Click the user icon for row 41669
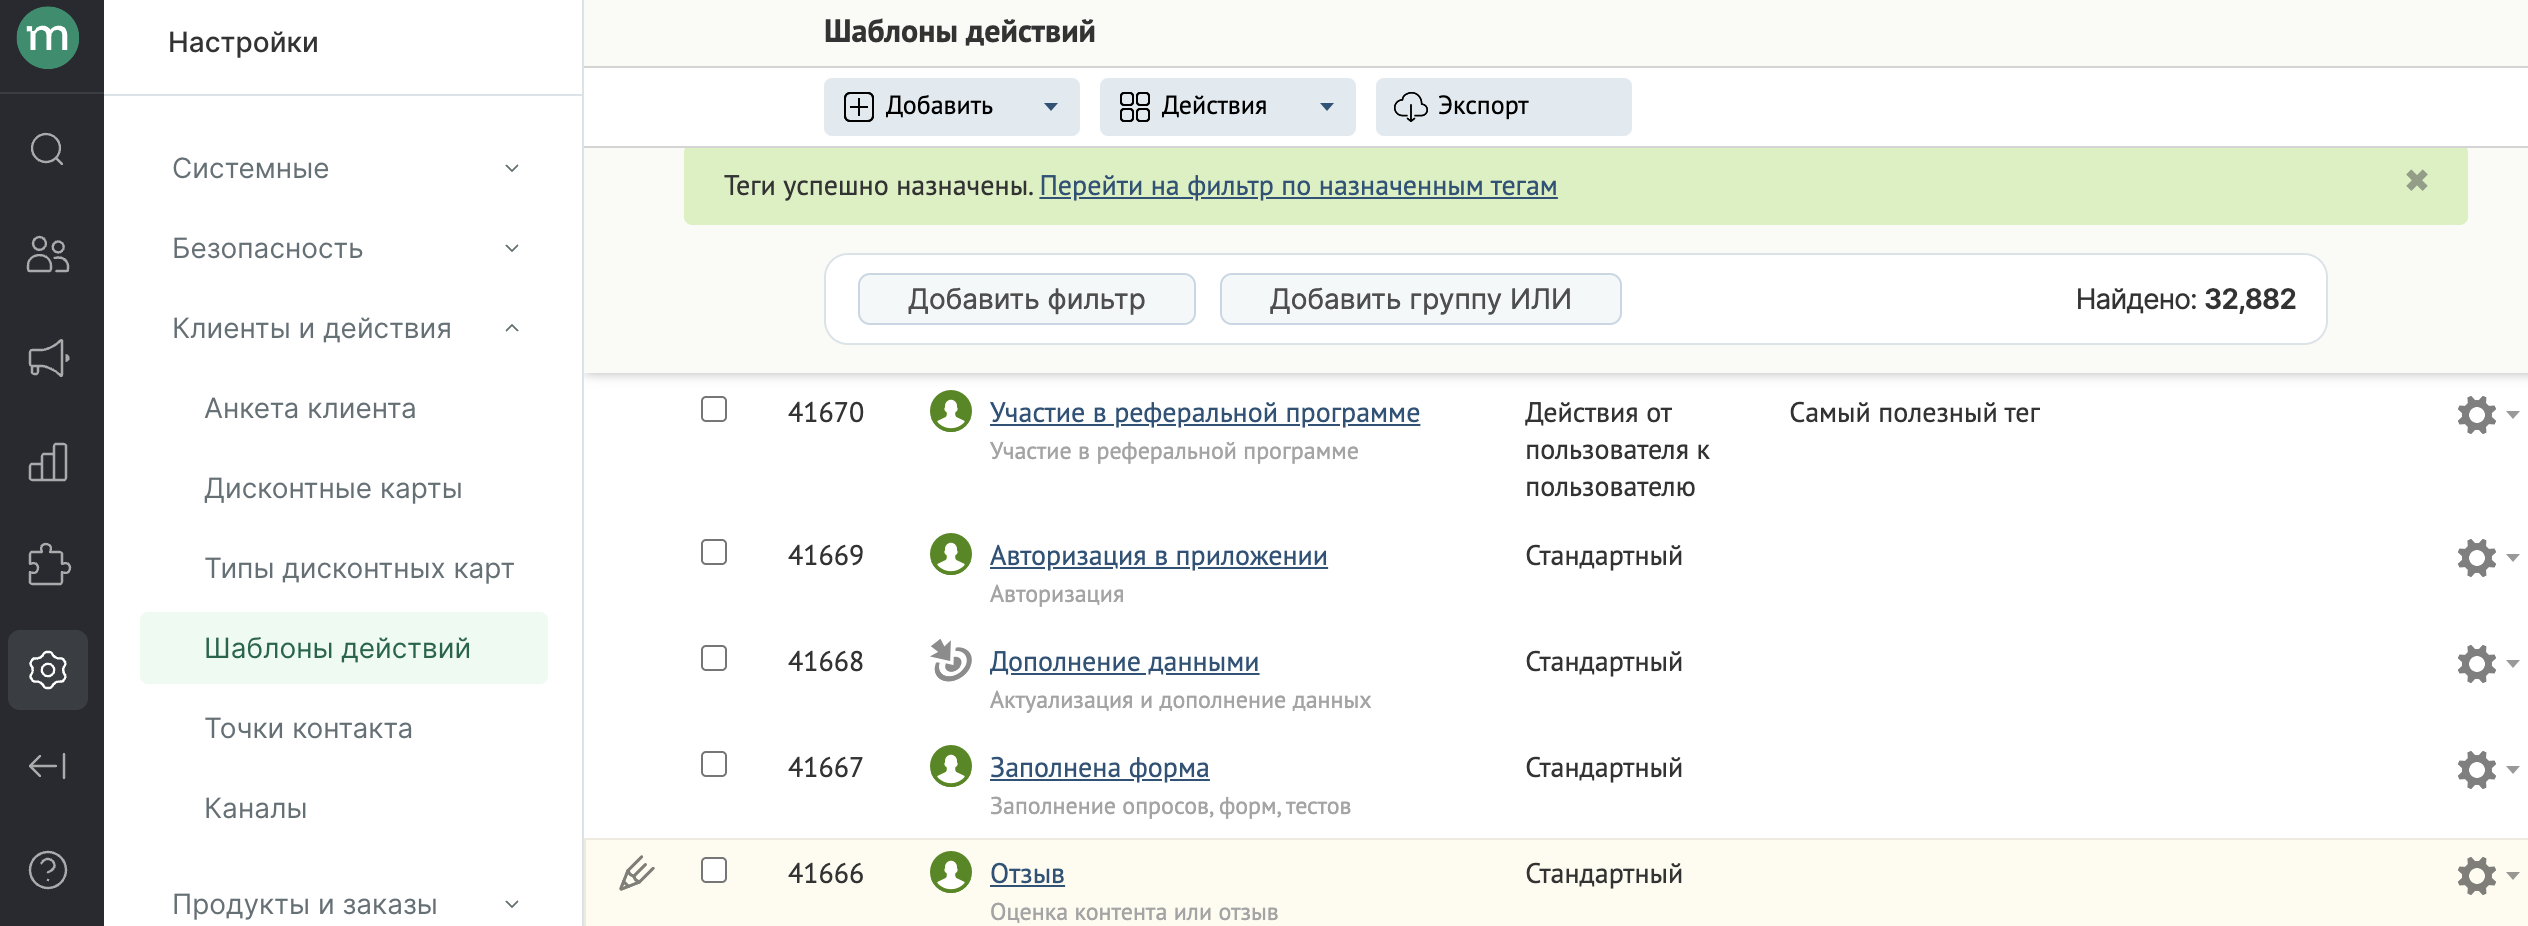 [x=951, y=554]
